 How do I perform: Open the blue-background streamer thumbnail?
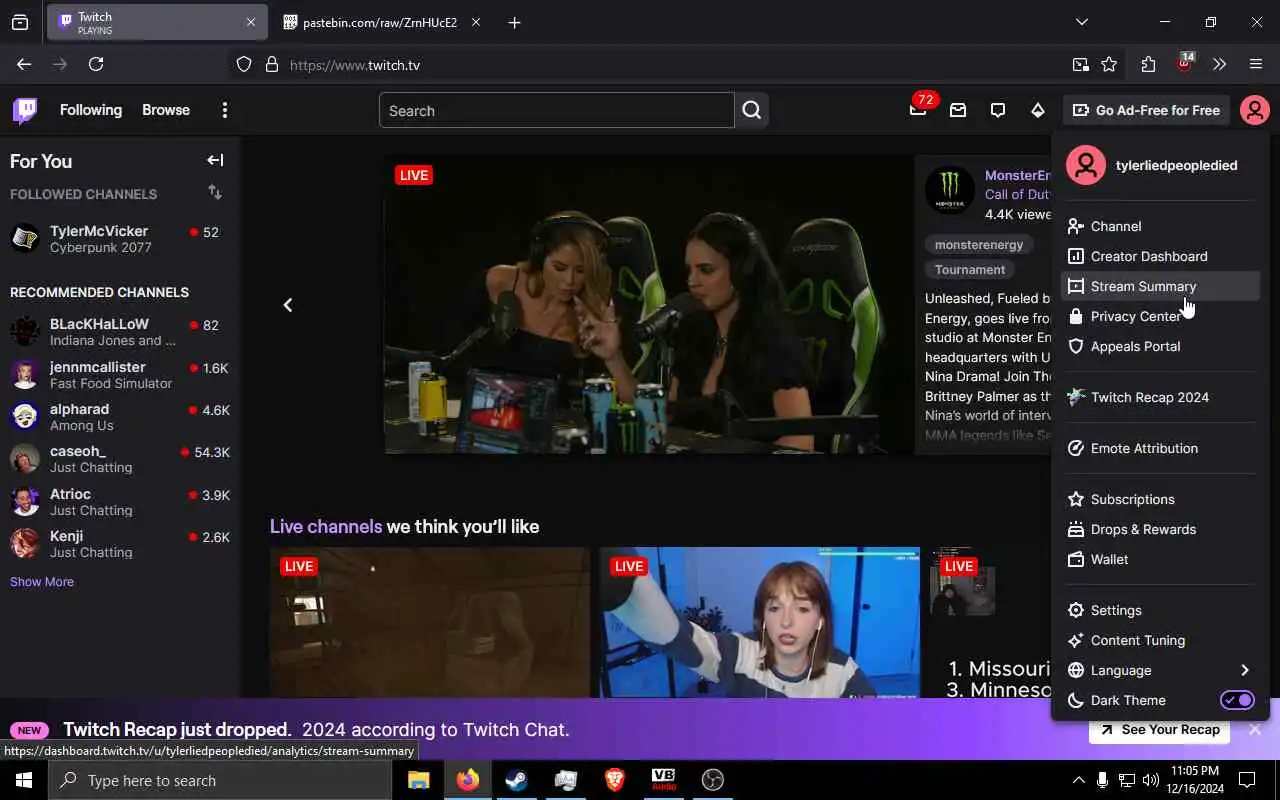[x=760, y=622]
